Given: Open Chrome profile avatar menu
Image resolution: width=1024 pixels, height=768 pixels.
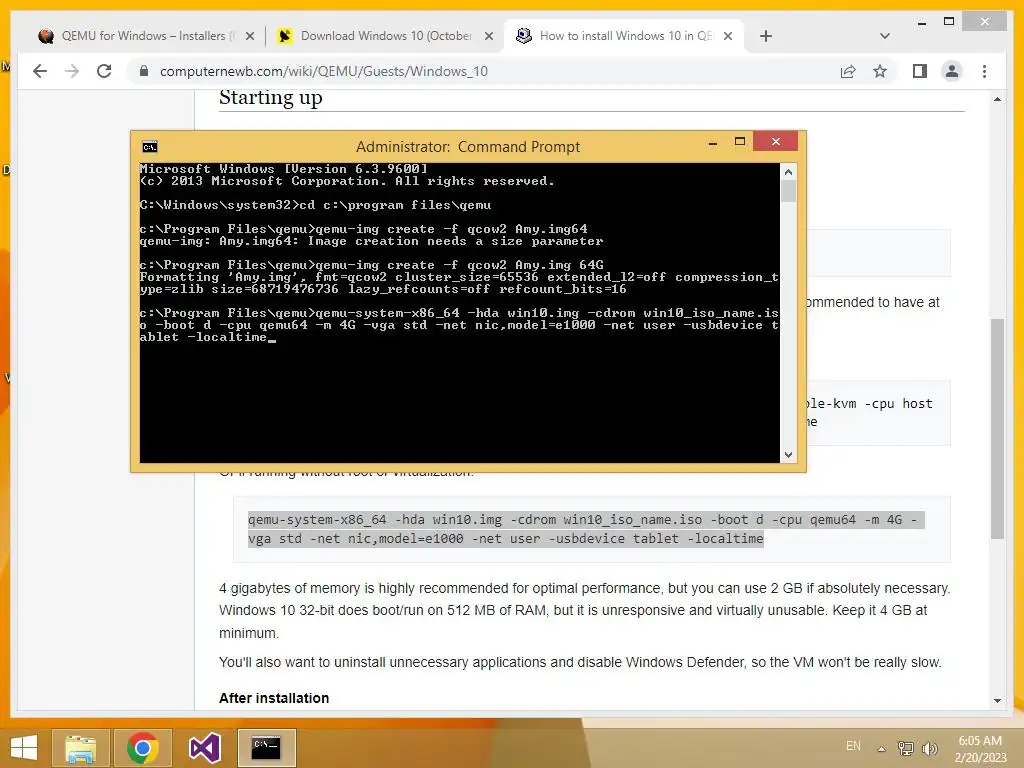Looking at the screenshot, I should [952, 71].
